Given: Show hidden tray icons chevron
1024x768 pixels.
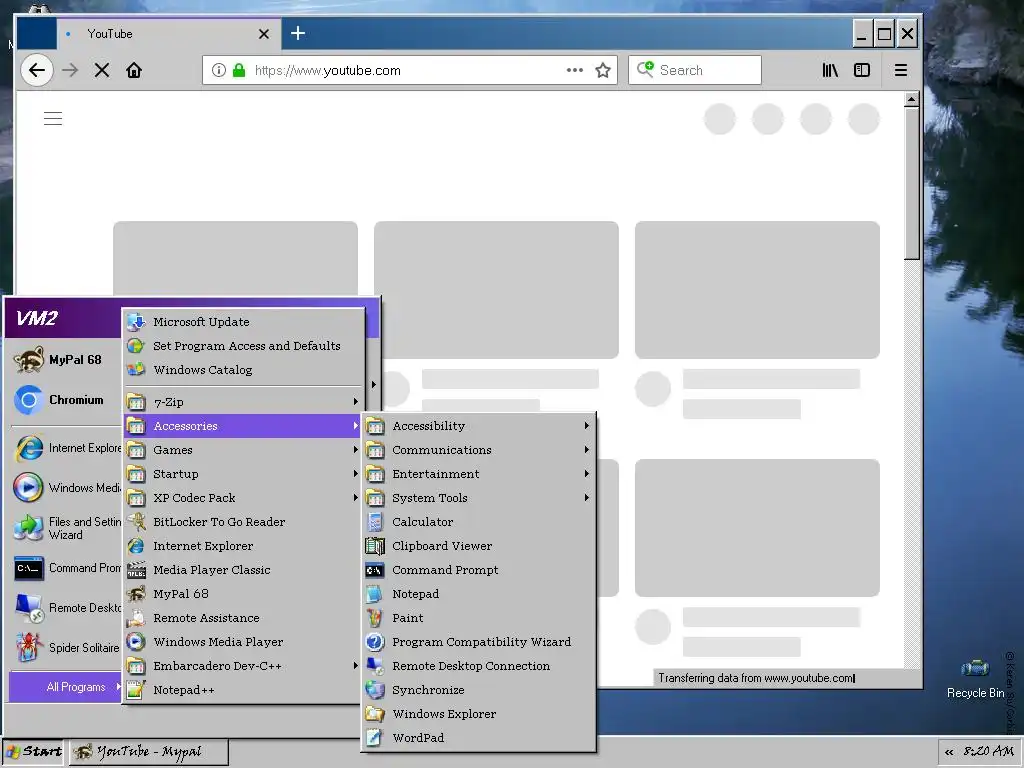Looking at the screenshot, I should click(949, 752).
